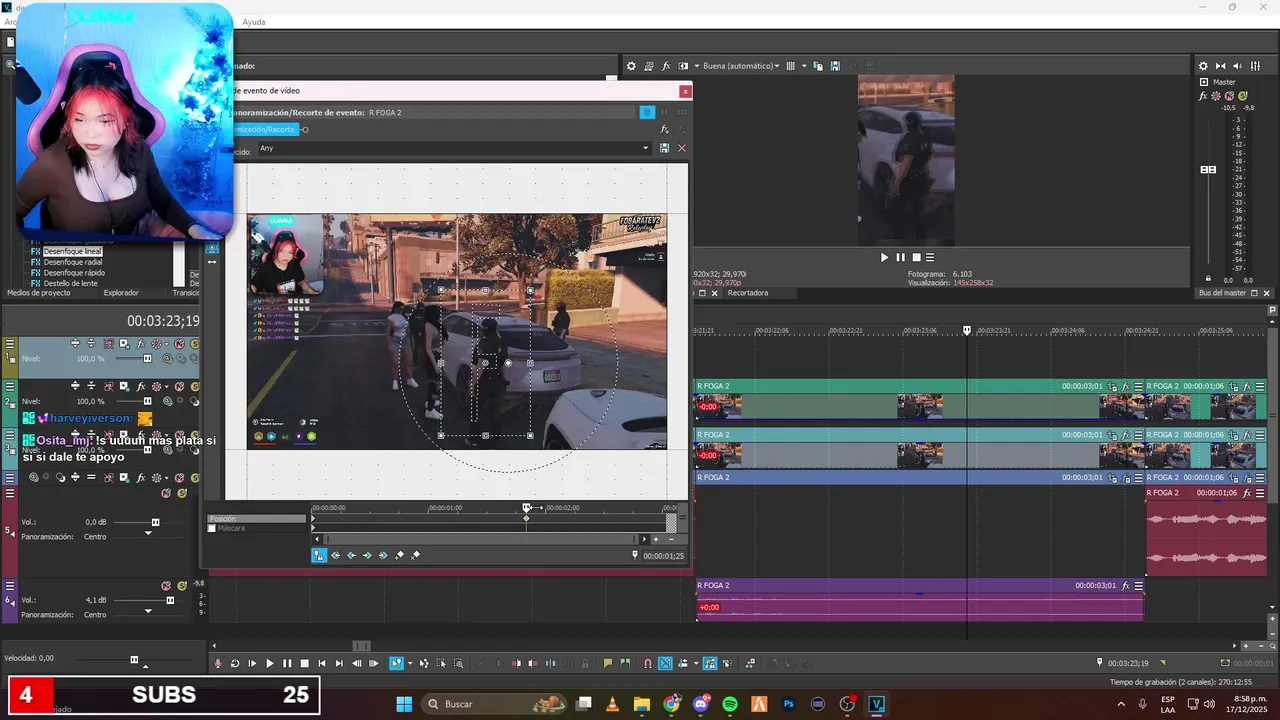Viewport: 1280px width, 720px height.
Task: Play the video preview
Action: [x=884, y=257]
